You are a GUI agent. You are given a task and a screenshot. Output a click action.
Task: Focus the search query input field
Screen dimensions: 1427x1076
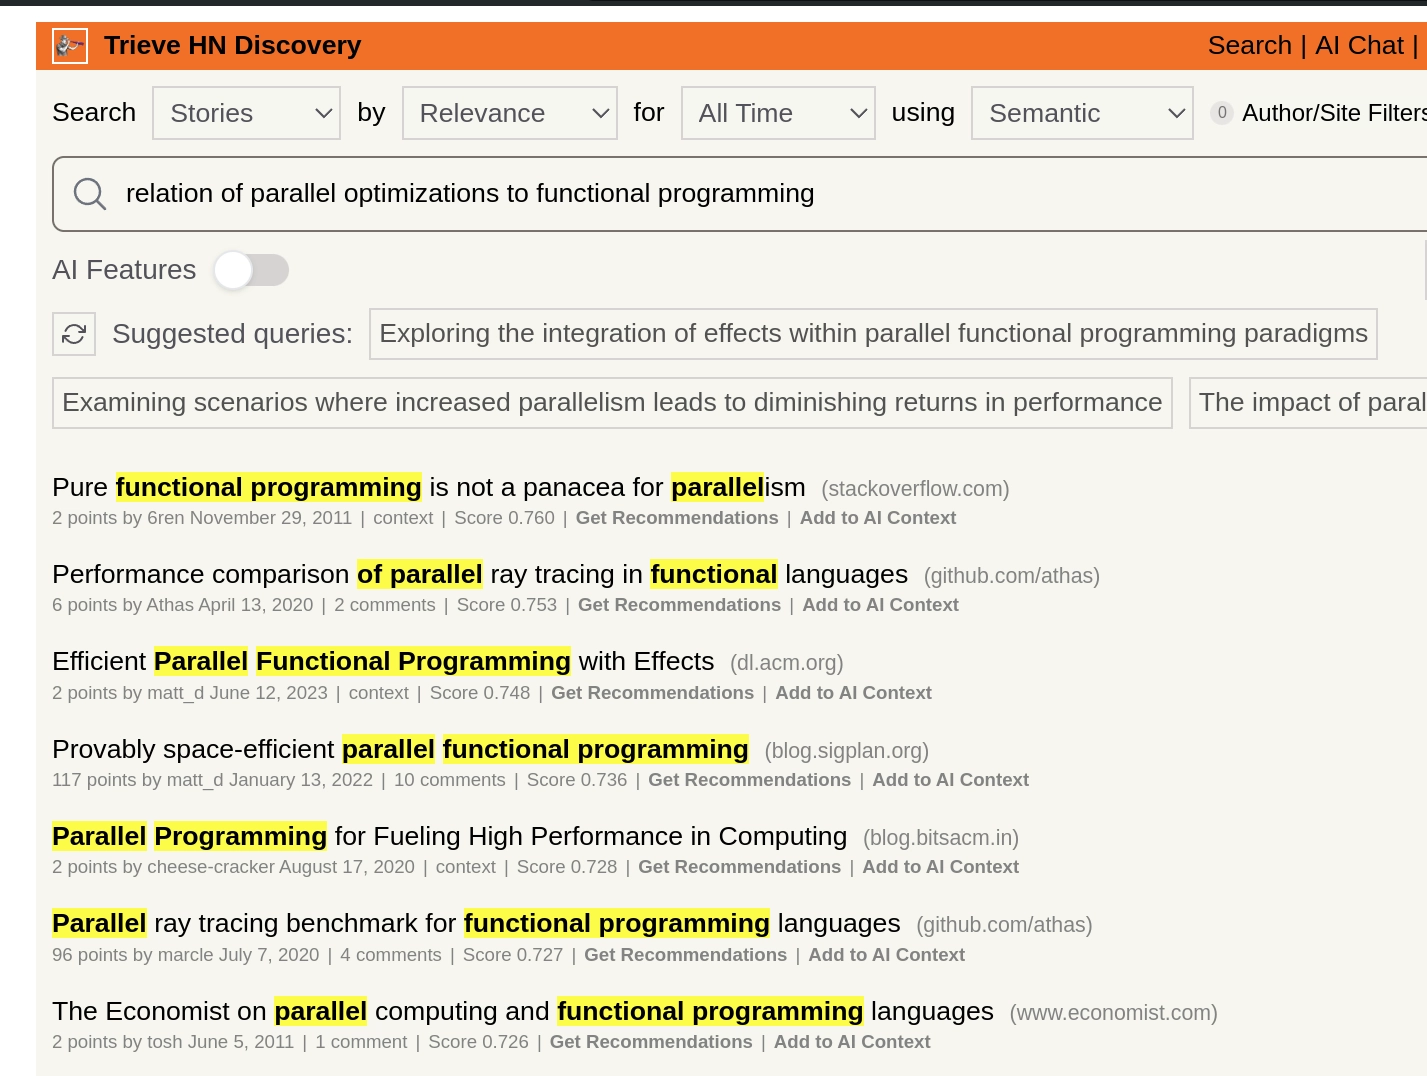point(740,193)
